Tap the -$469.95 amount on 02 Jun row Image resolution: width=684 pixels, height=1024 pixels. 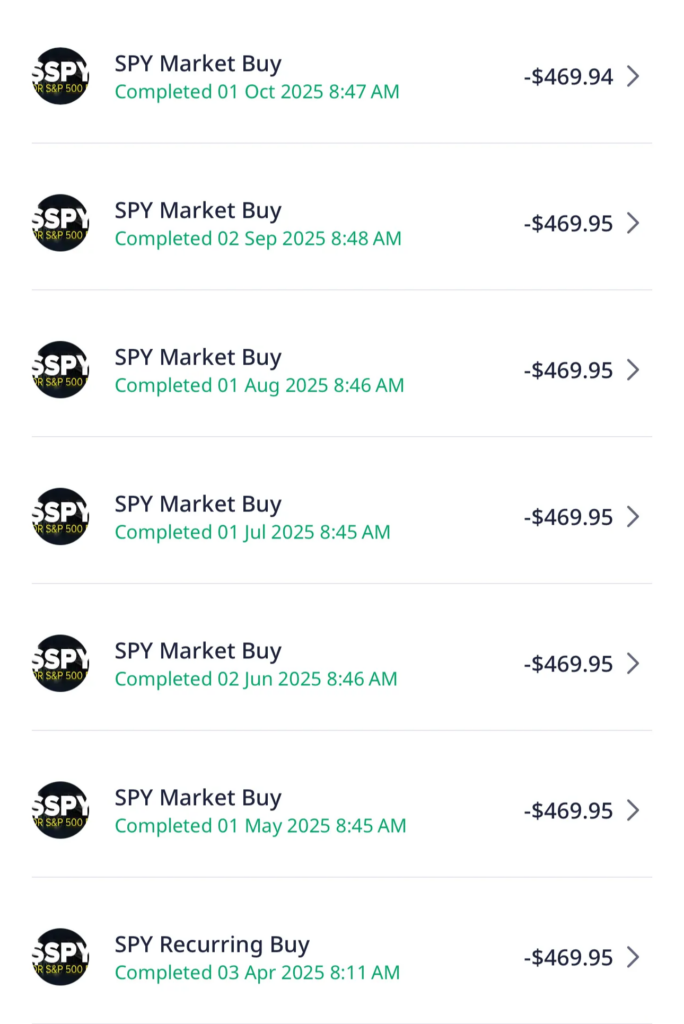[568, 664]
